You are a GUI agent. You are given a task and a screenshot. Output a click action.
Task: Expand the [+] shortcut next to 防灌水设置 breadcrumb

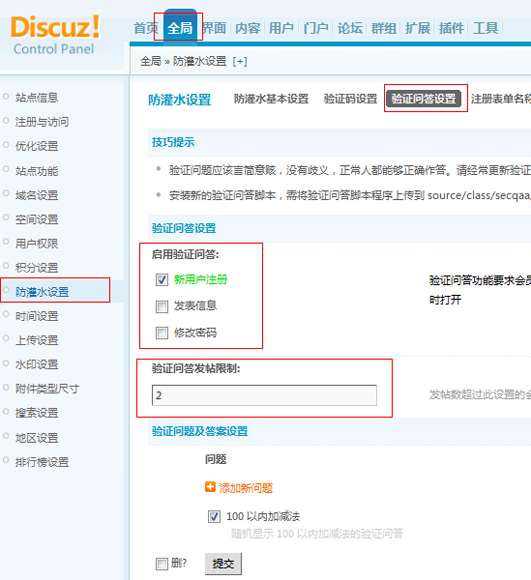click(240, 61)
